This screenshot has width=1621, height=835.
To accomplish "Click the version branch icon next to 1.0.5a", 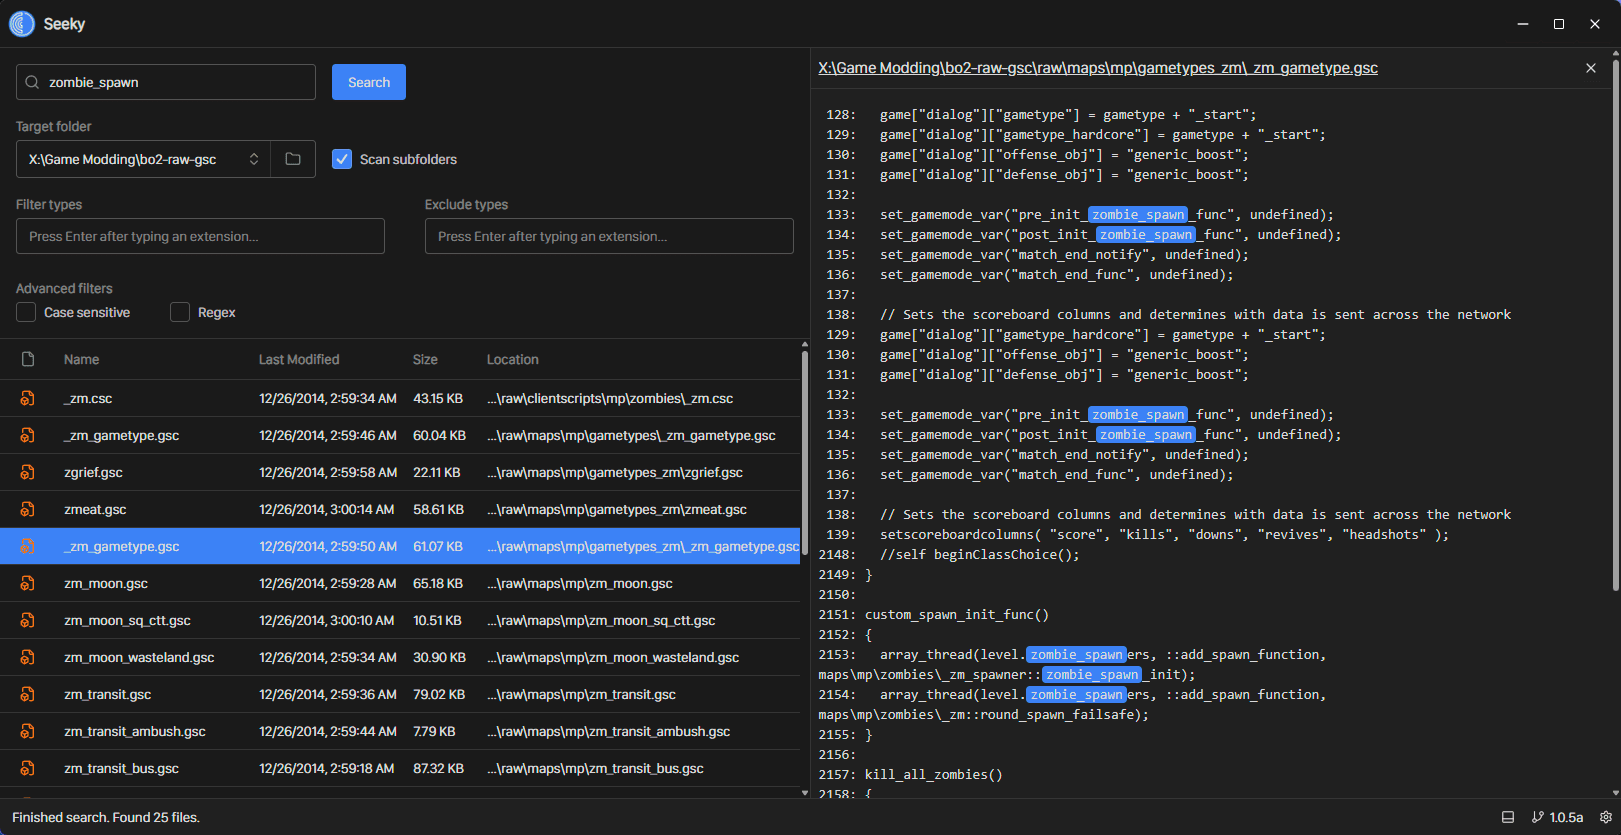I will pos(1538,817).
